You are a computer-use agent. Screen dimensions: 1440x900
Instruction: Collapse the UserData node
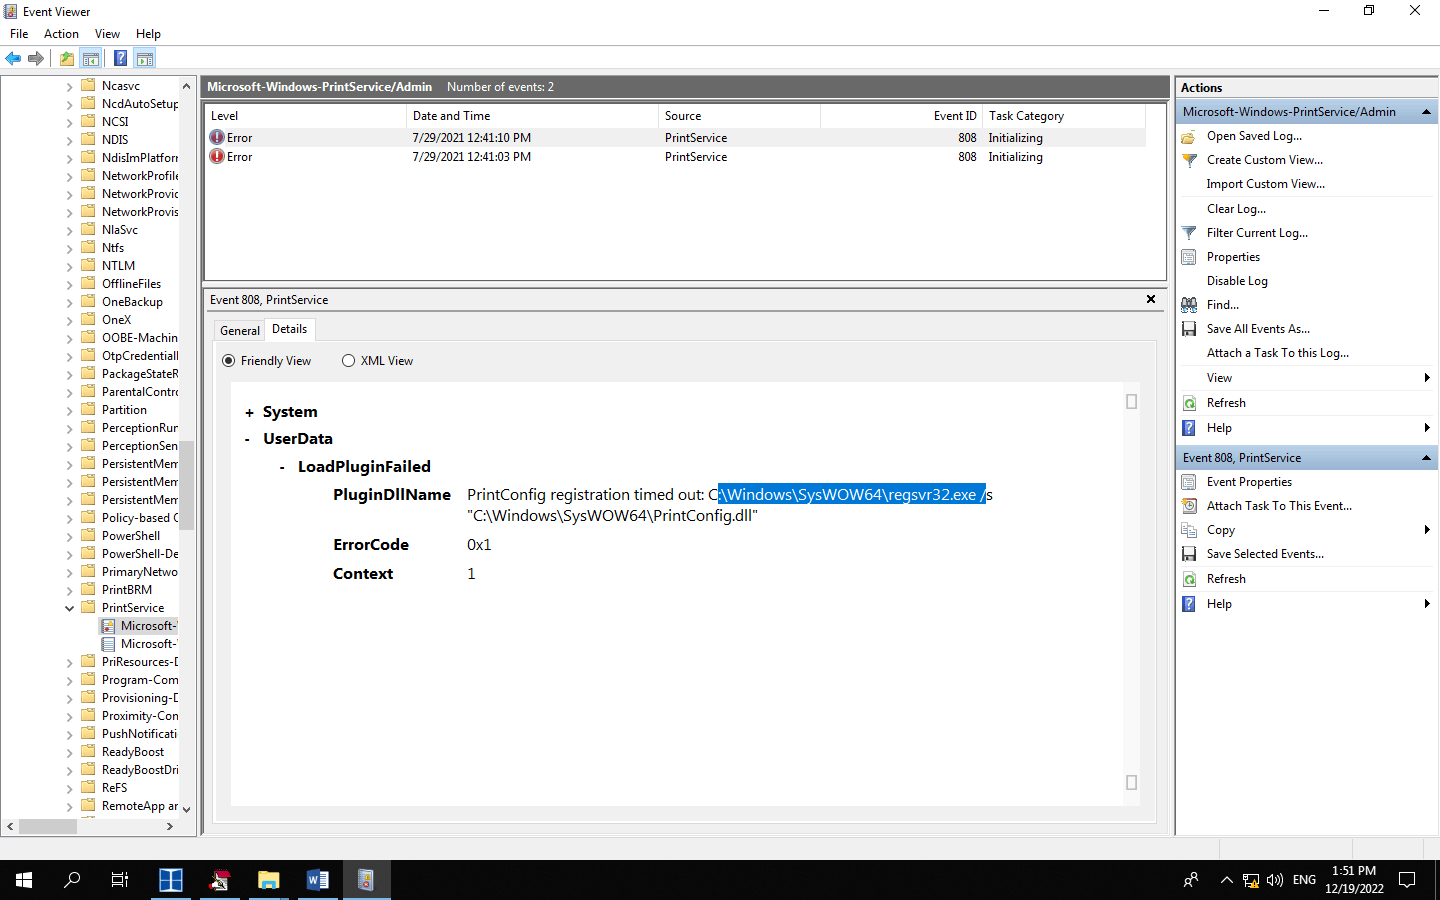click(x=248, y=440)
